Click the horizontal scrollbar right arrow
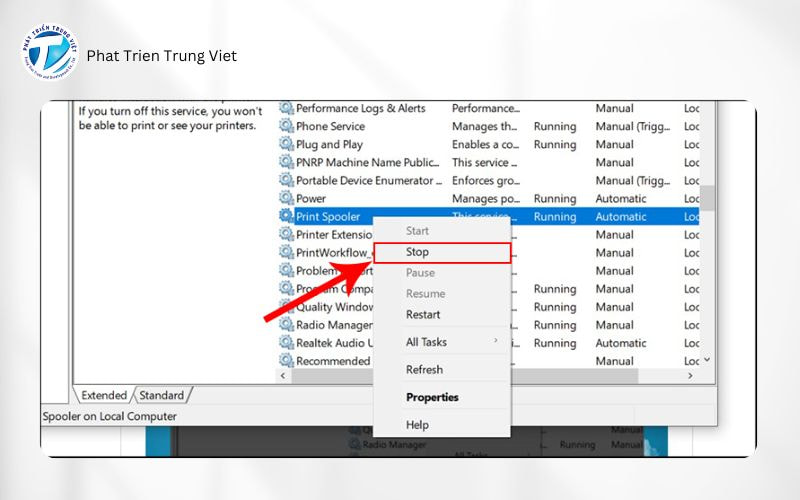800x500 pixels. (690, 376)
